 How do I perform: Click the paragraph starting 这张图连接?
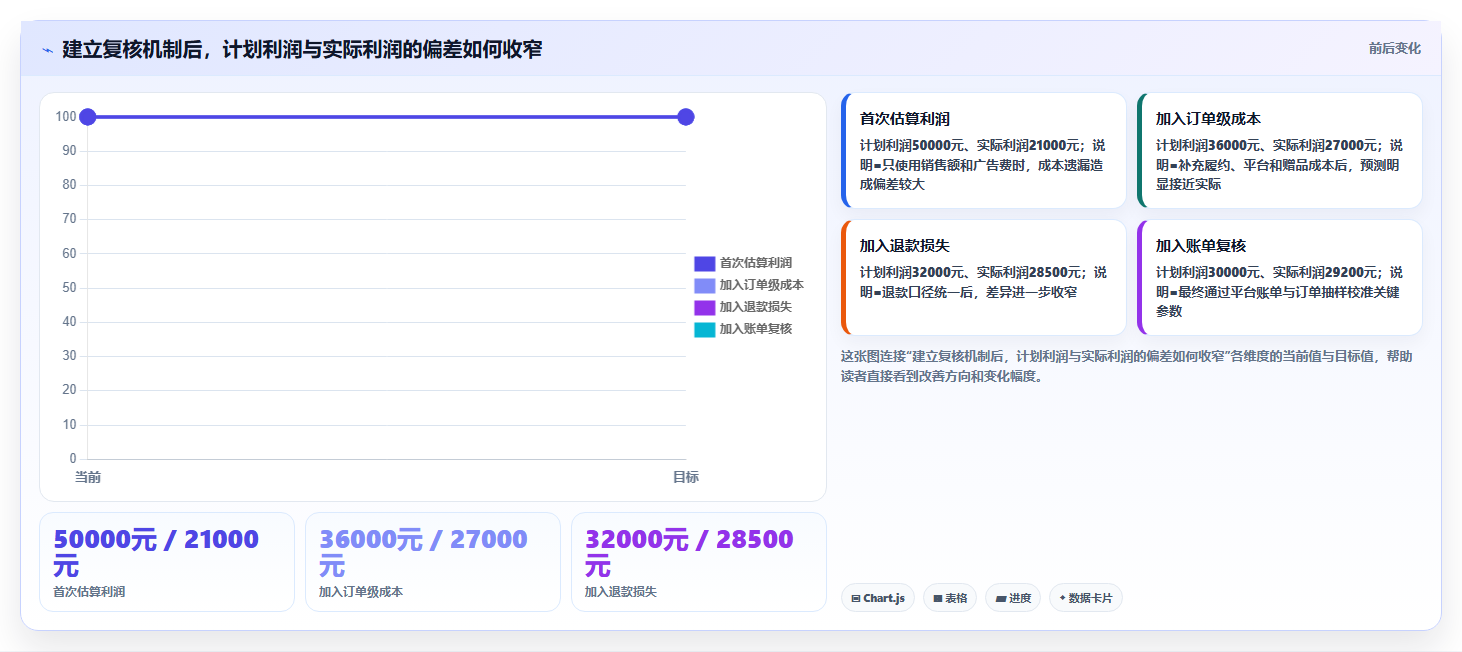[x=1127, y=366]
